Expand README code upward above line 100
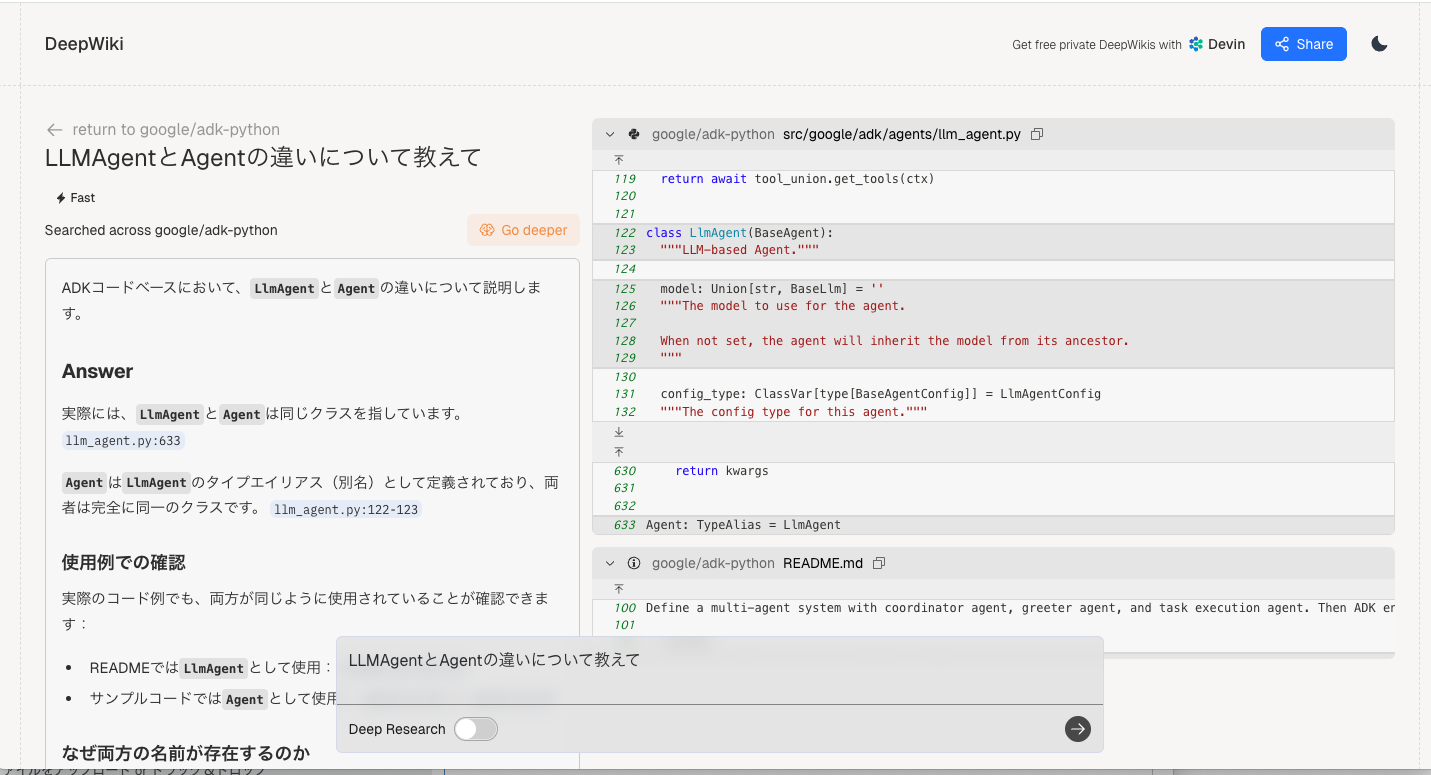The height and width of the screenshot is (775, 1431). [x=619, y=589]
